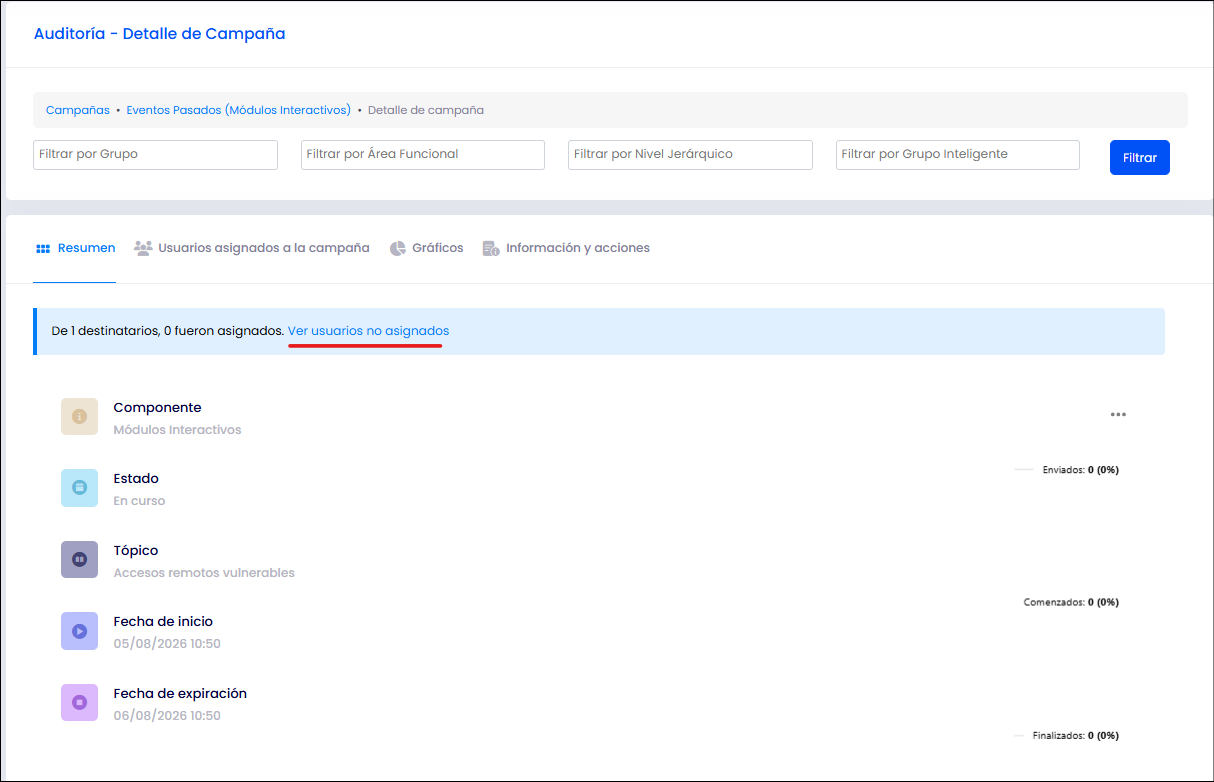
Task: Click the Resumen grid icon
Action: pyautogui.click(x=43, y=248)
